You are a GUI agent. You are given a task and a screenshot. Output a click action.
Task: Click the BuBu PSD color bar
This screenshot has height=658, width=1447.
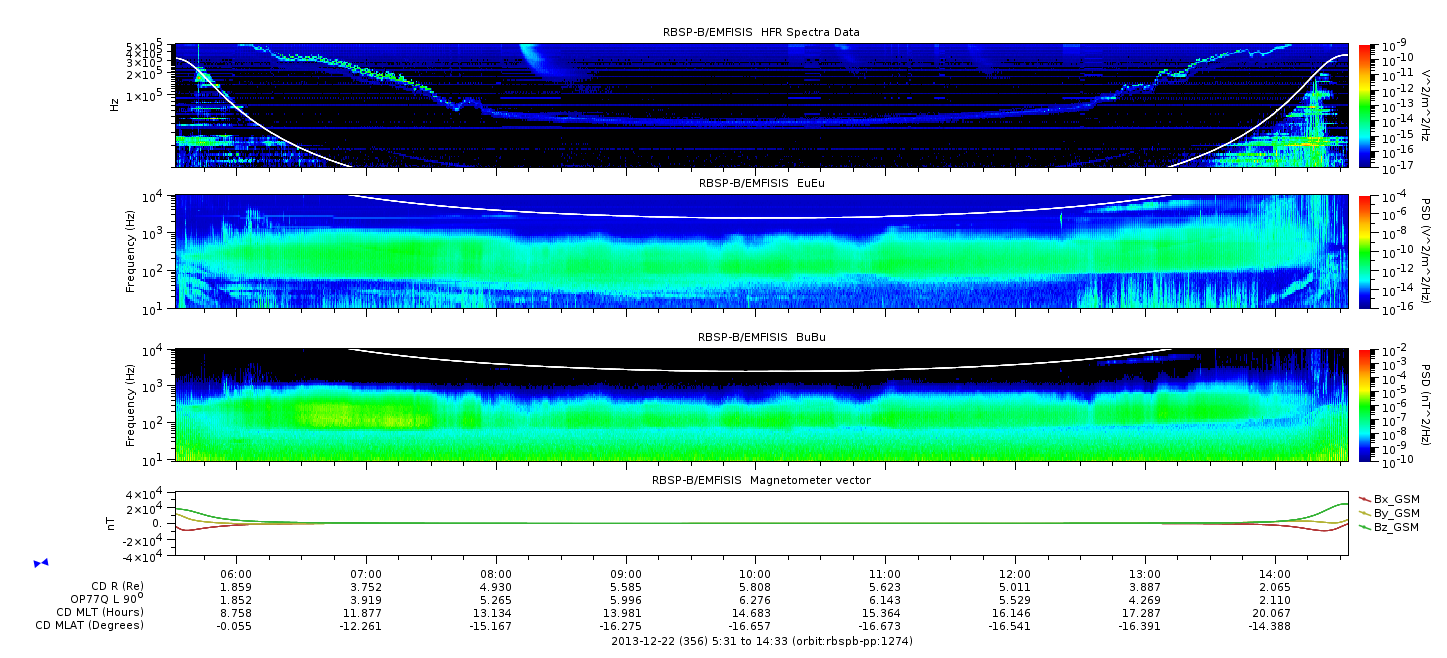click(1365, 404)
